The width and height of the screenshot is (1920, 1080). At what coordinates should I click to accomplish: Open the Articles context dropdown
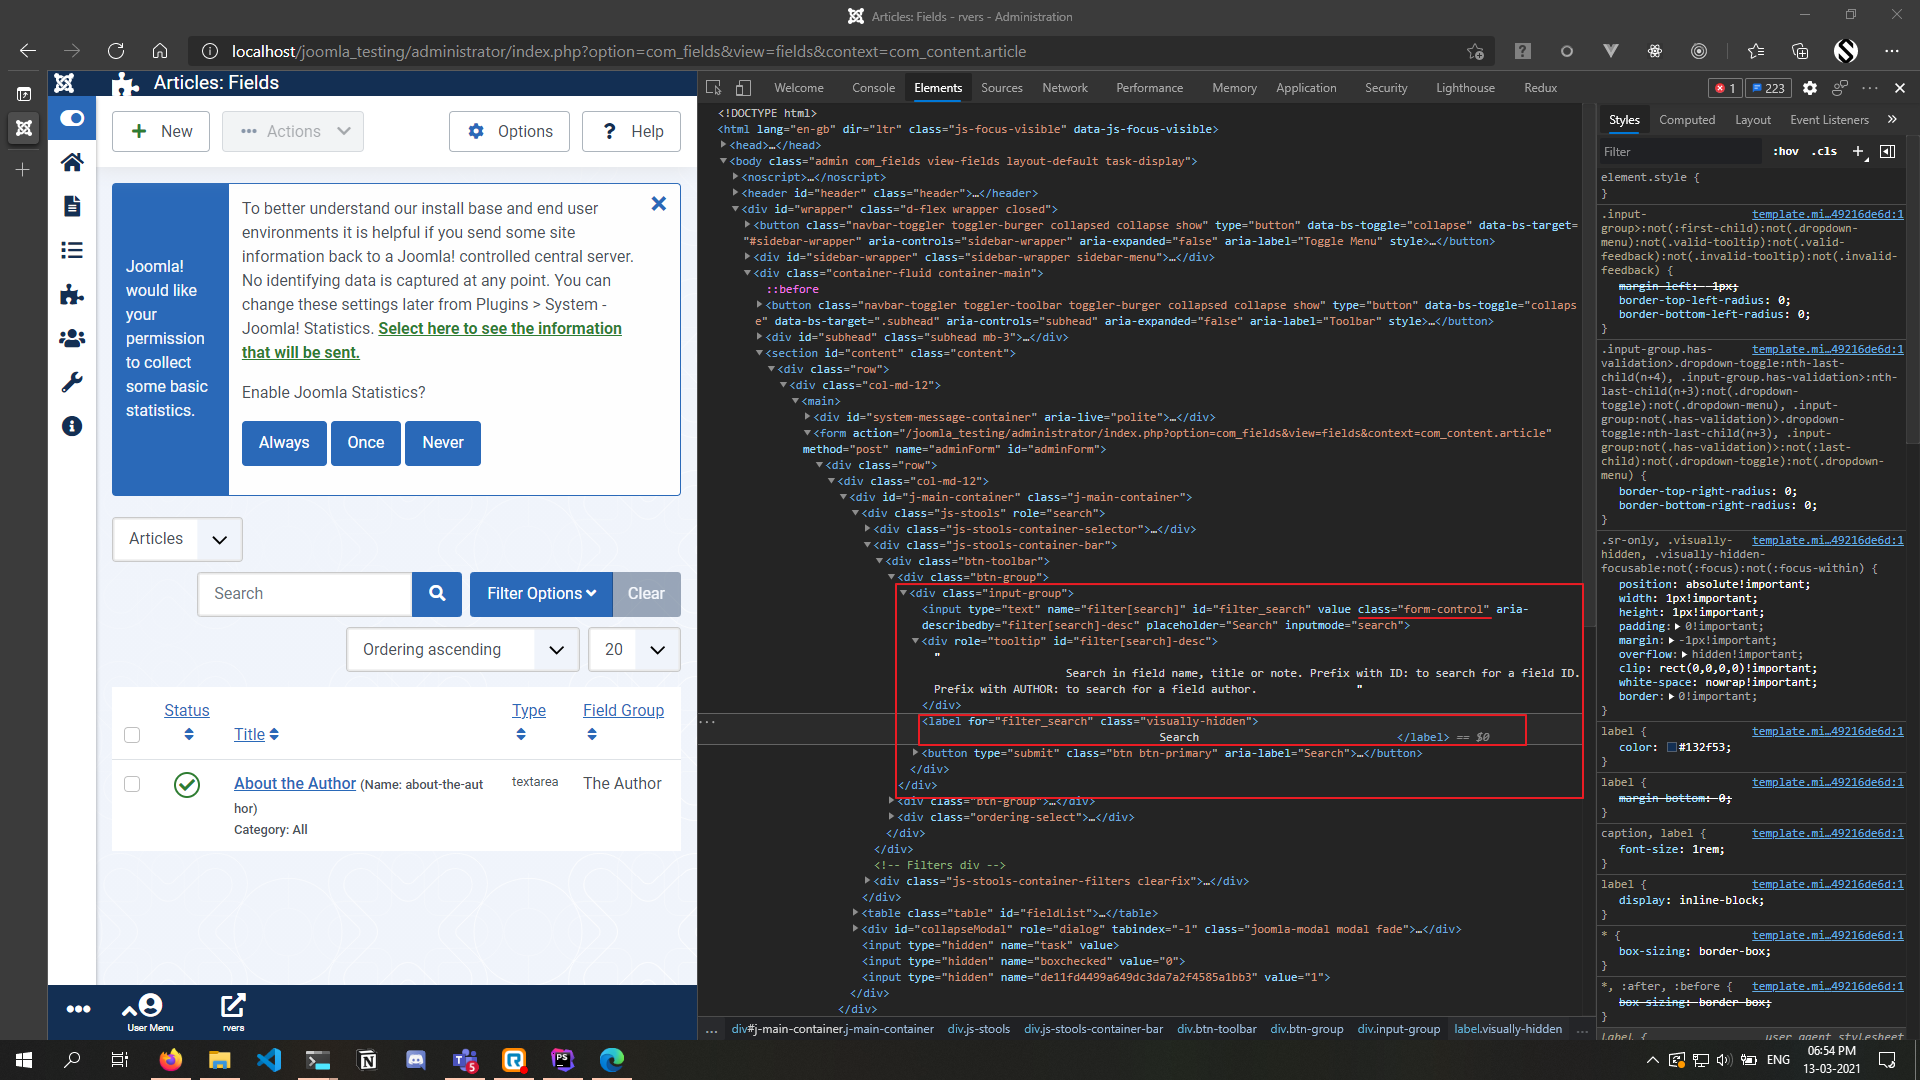pyautogui.click(x=177, y=539)
